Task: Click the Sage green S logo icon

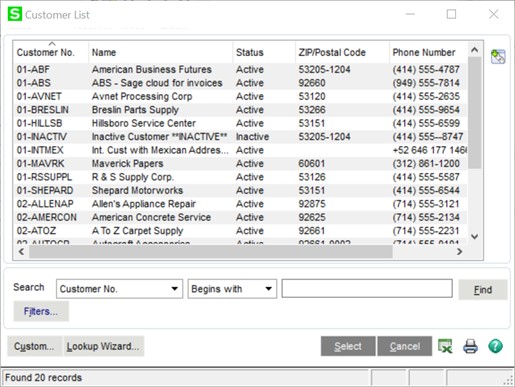Action: [15, 14]
